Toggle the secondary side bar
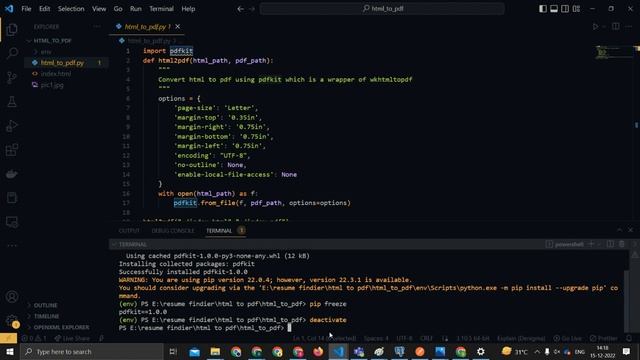The width and height of the screenshot is (640, 360). [x=565, y=9]
